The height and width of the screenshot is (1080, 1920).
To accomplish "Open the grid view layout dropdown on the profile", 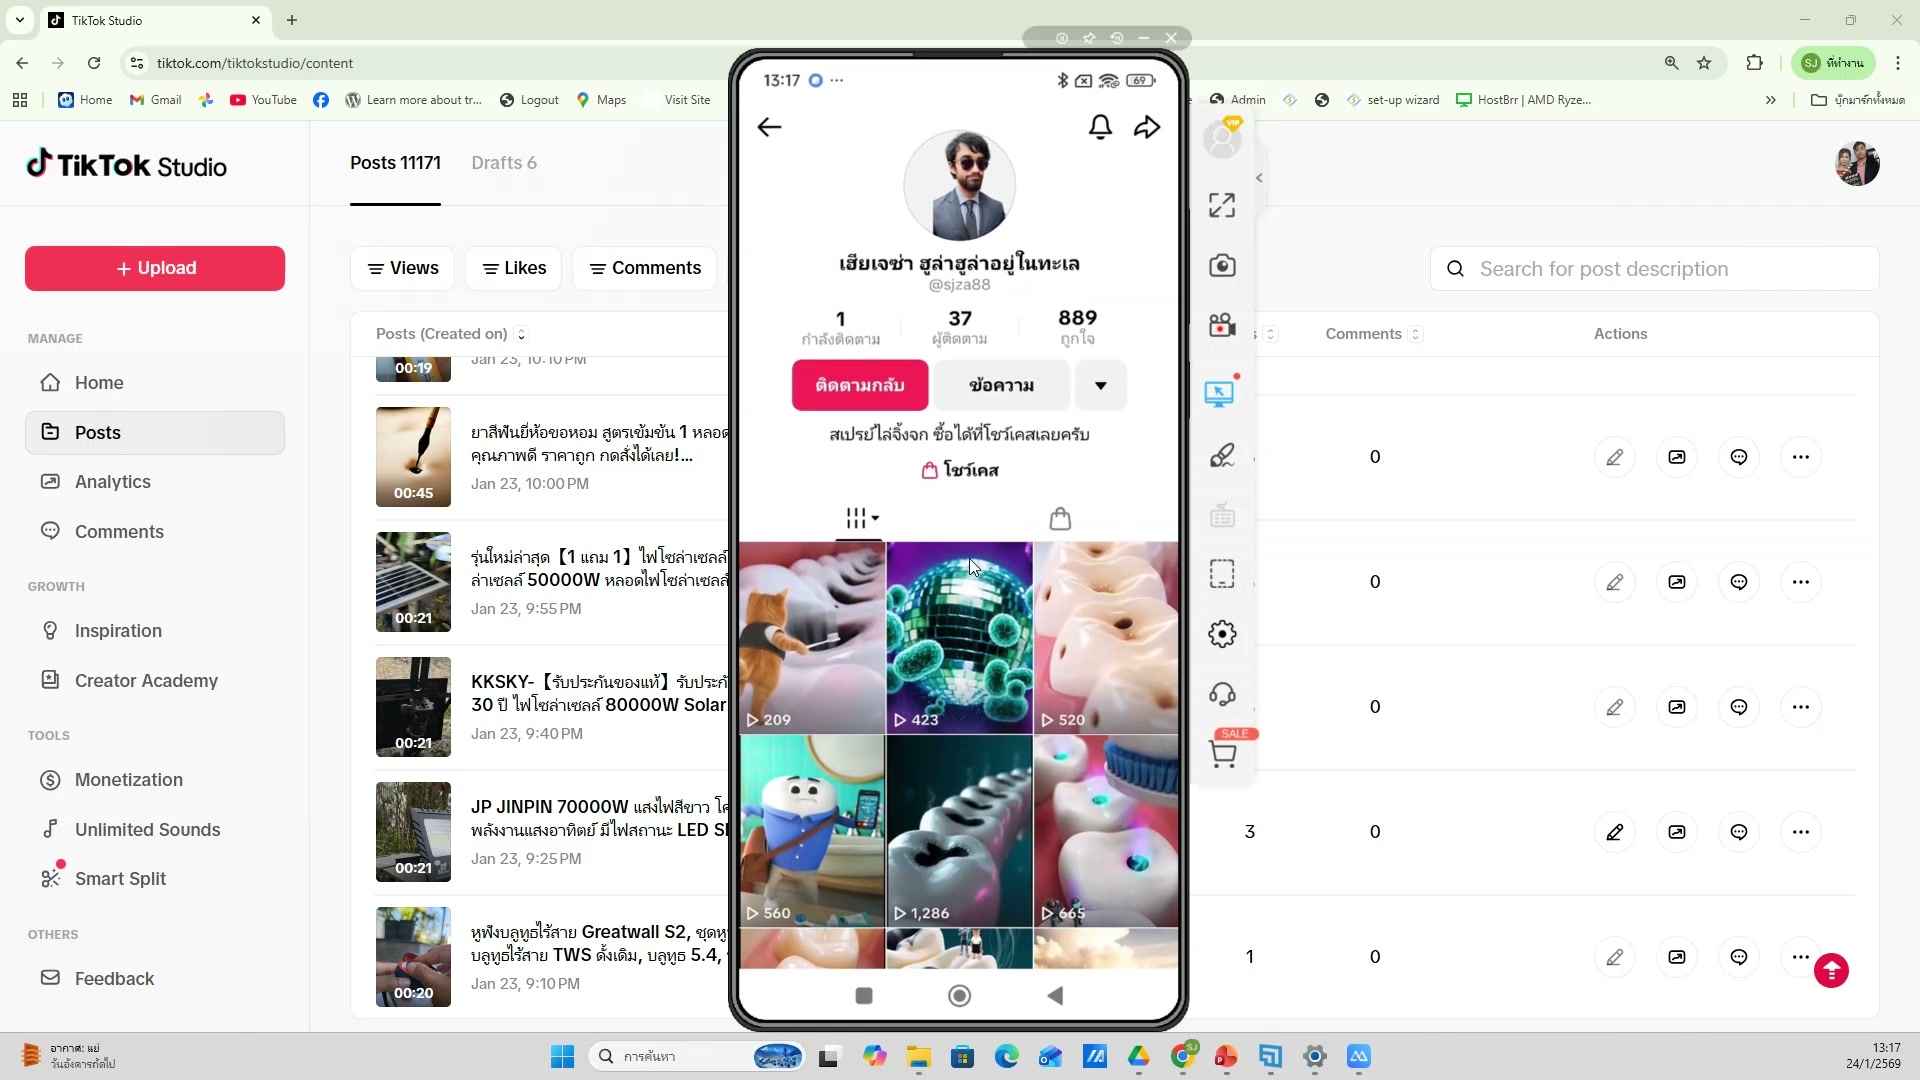I will 860,518.
